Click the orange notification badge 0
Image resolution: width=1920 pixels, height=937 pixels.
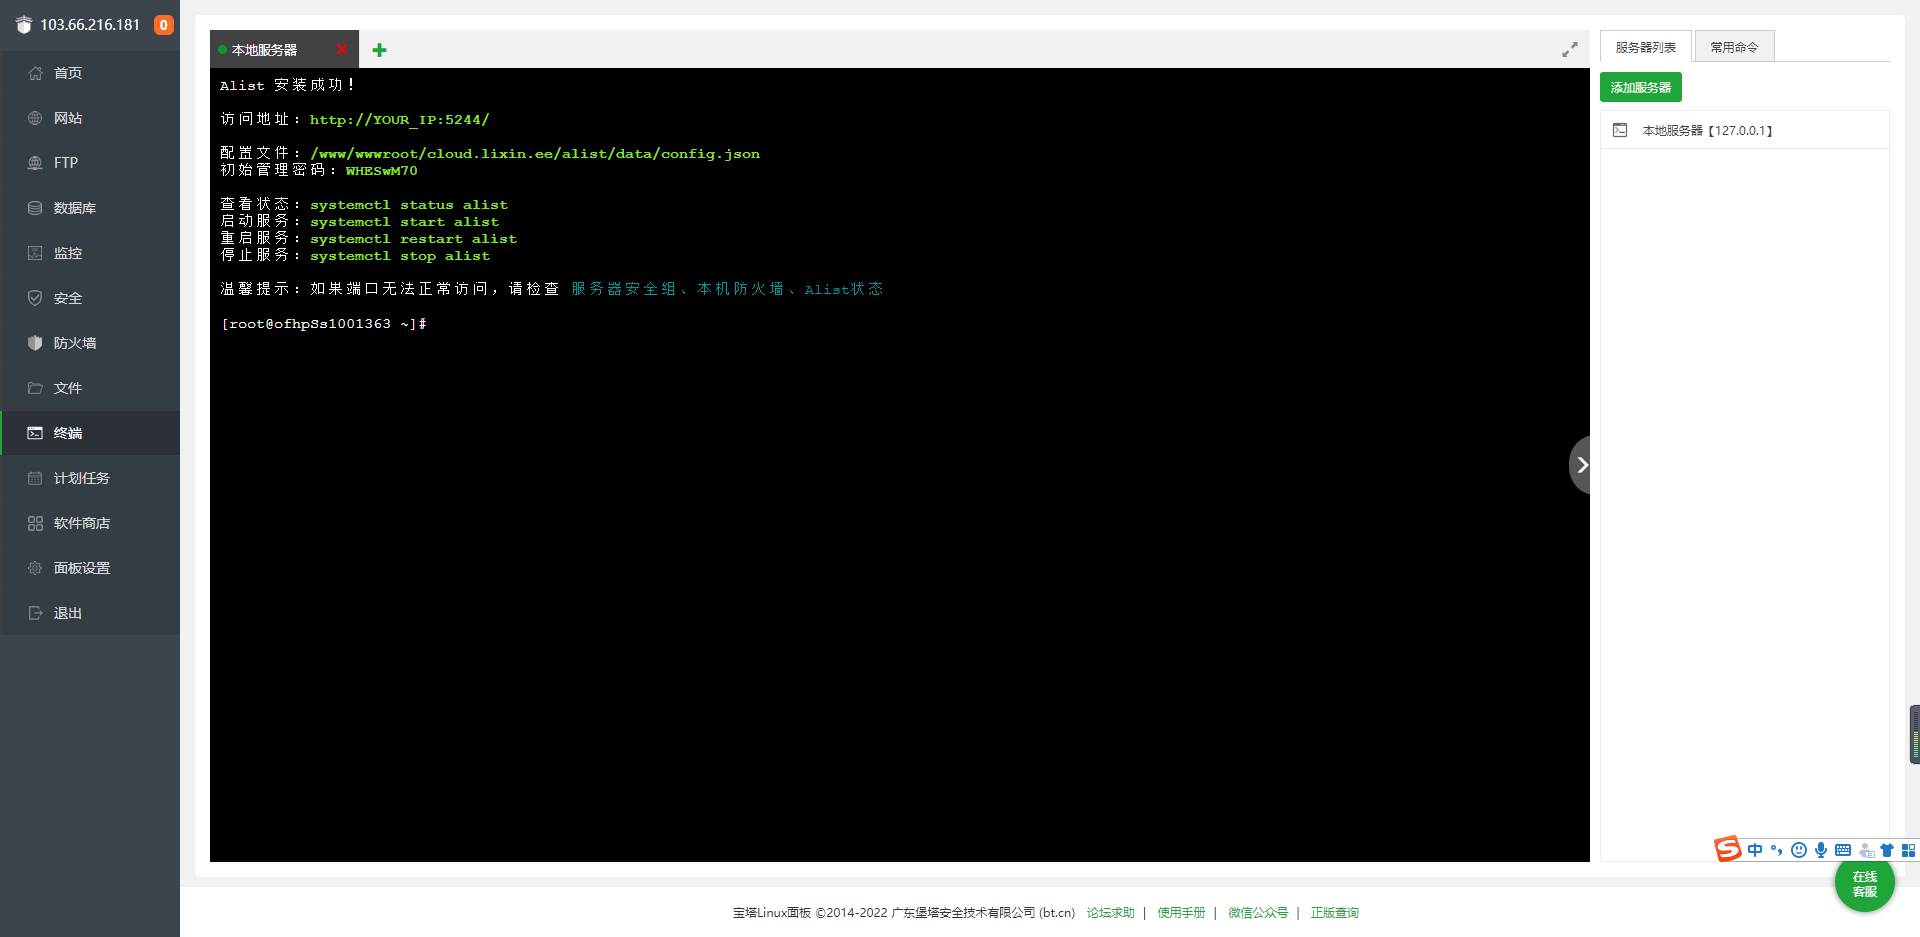pyautogui.click(x=163, y=25)
